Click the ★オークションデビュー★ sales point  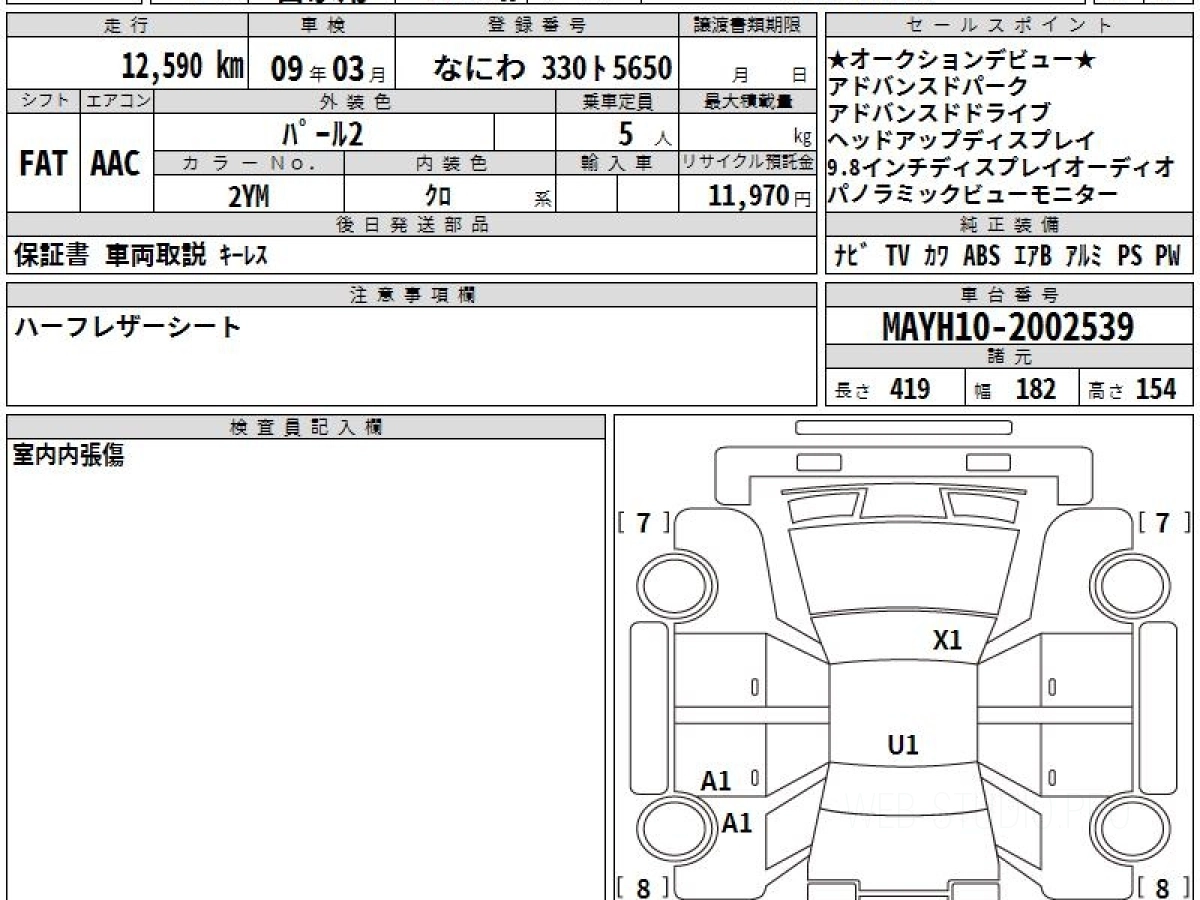[962, 61]
